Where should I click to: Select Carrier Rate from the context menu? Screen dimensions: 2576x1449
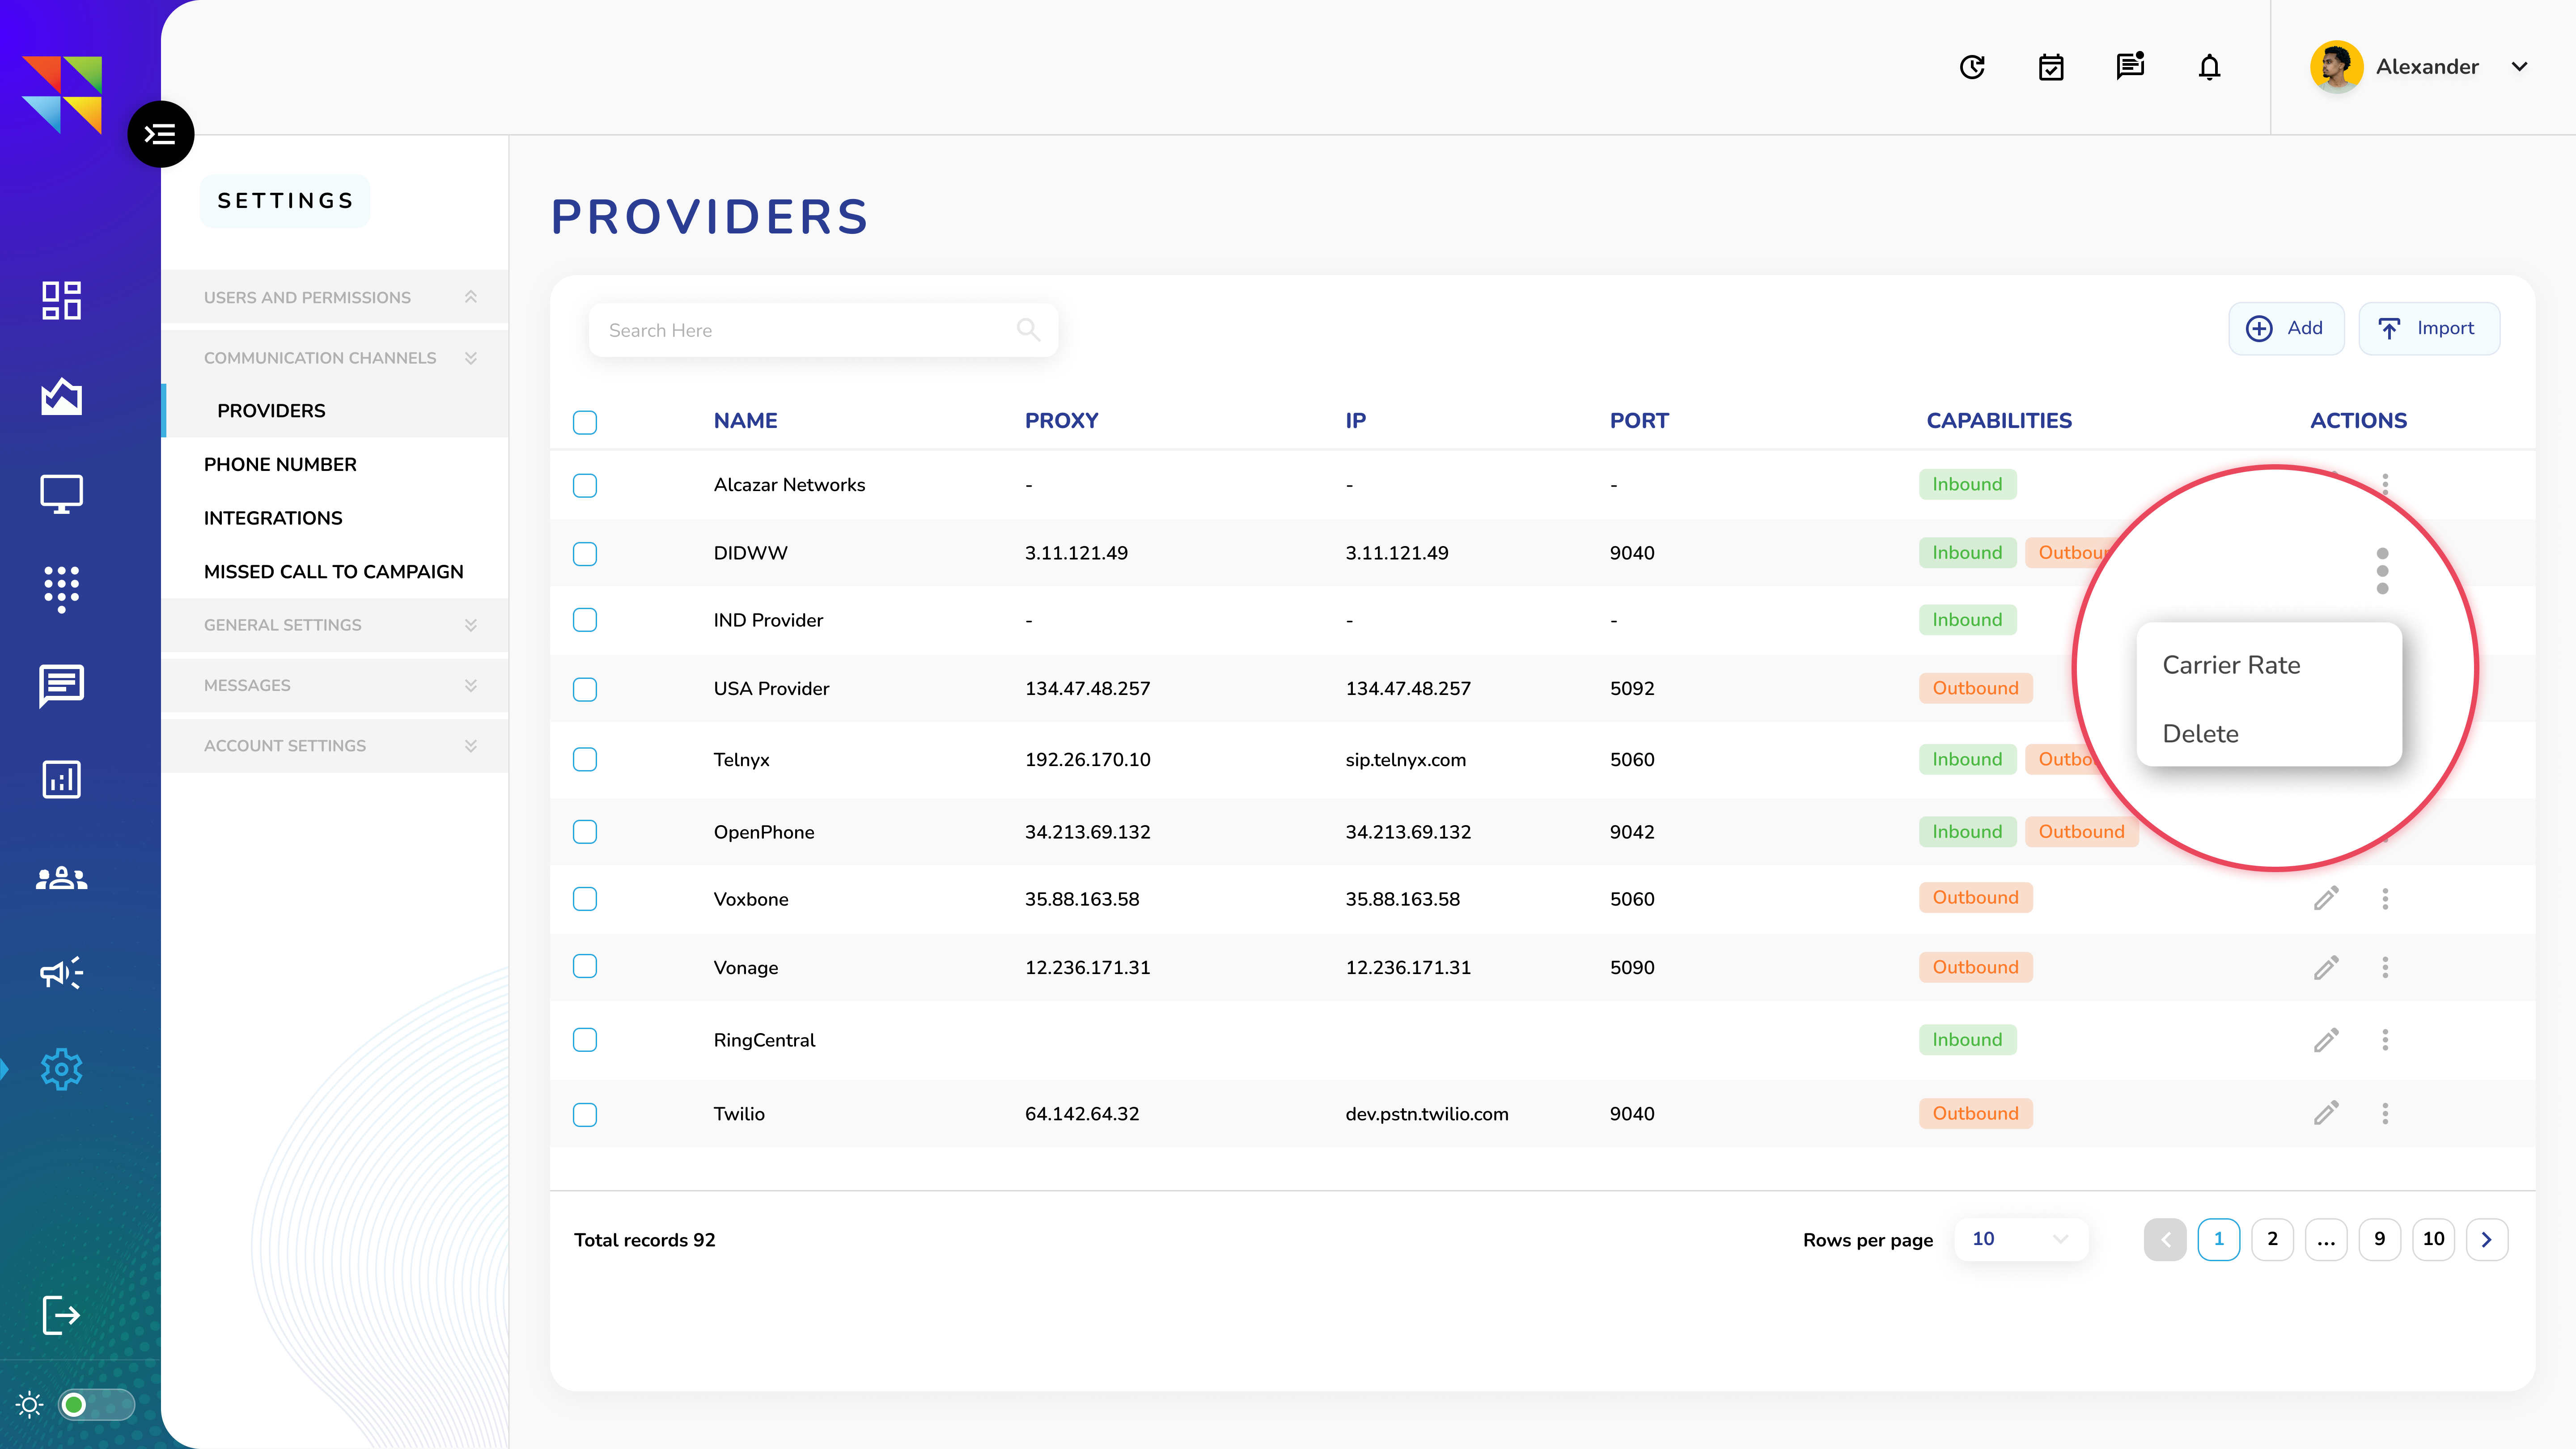point(2231,665)
